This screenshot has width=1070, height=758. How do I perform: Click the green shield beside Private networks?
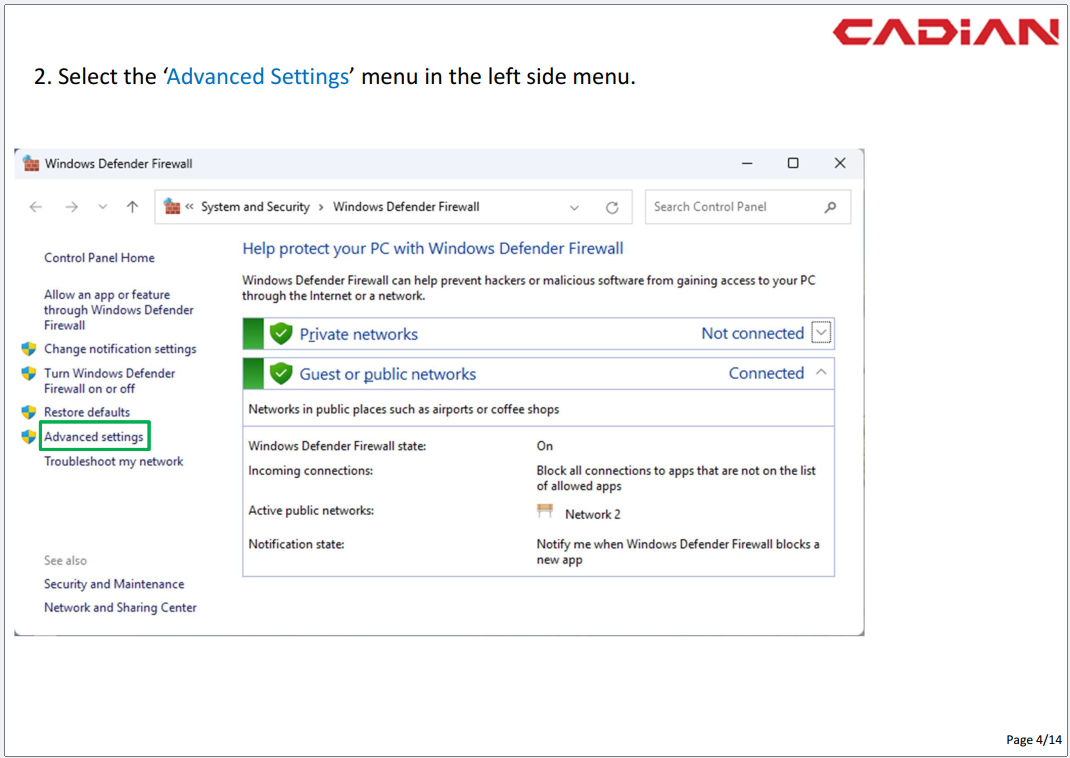[281, 334]
